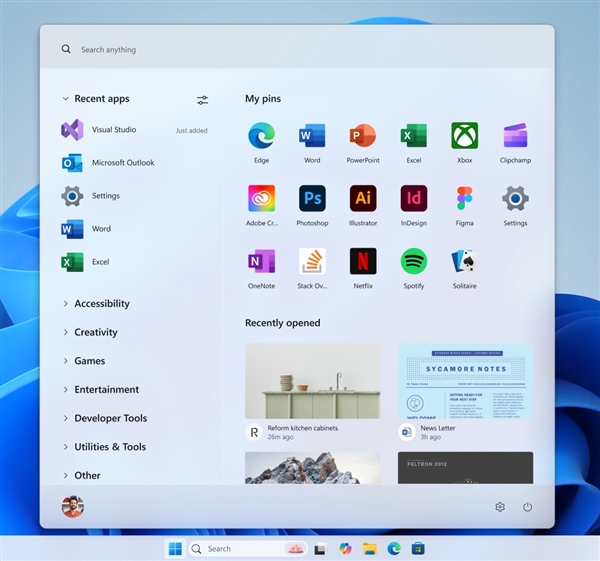Launch the Figma app icon

click(464, 198)
